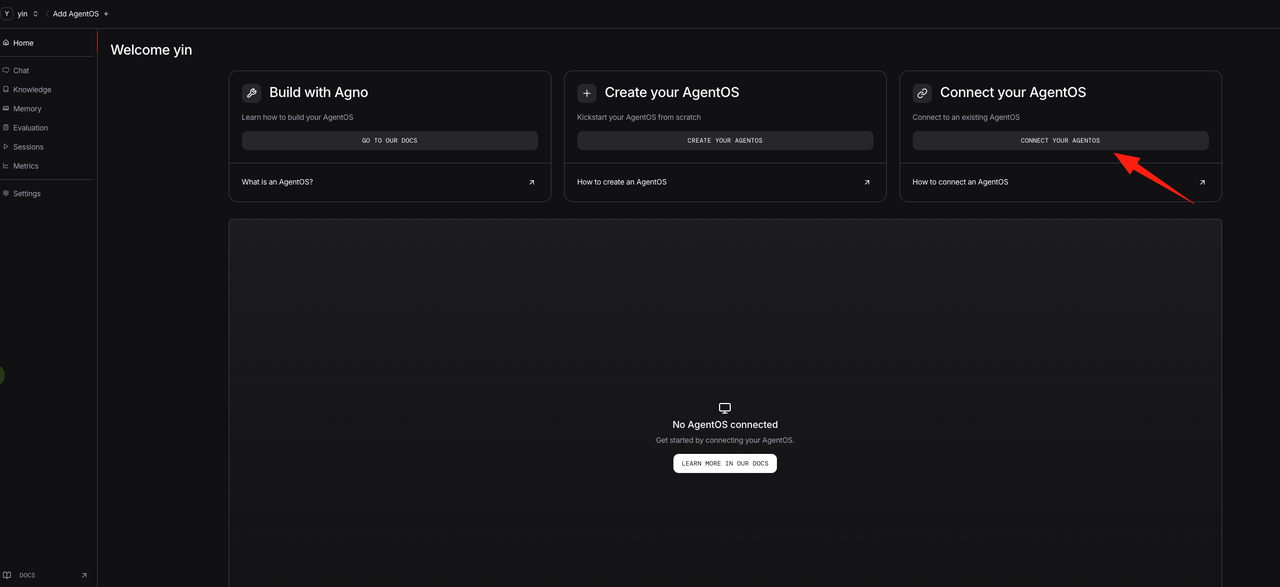Image resolution: width=1280 pixels, height=587 pixels.
Task: Click the plus icon on Create your AgentOS card
Action: (587, 93)
